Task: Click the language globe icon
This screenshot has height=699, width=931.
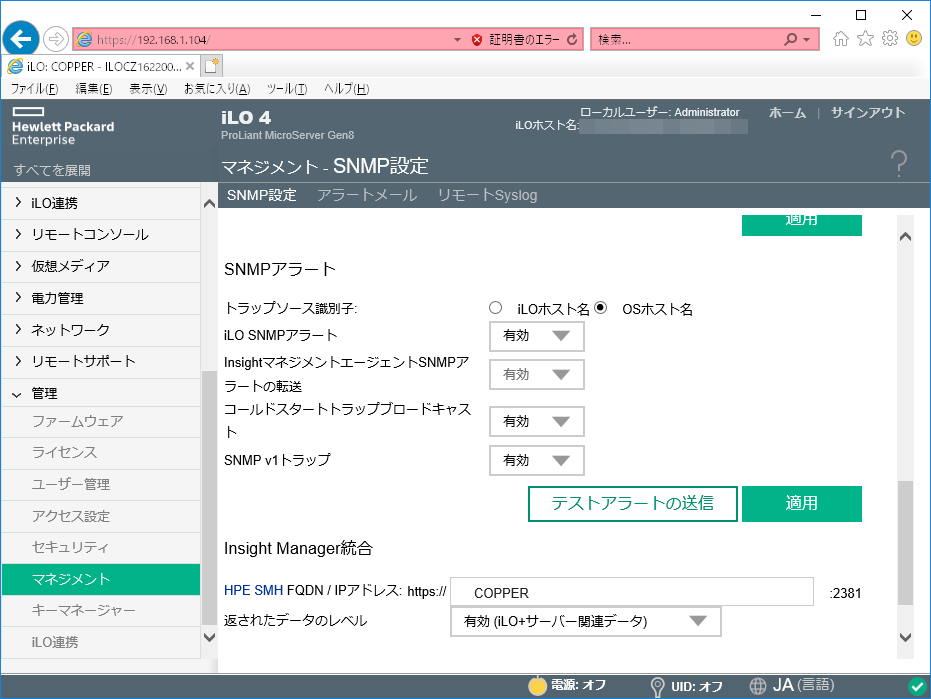Action: (757, 686)
